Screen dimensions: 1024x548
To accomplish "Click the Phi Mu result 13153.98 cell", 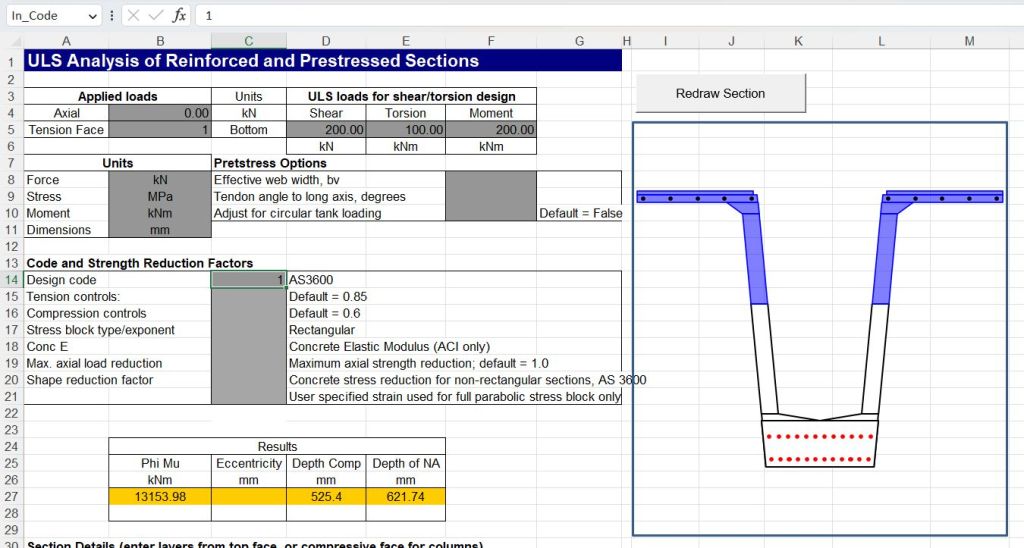I will point(159,497).
